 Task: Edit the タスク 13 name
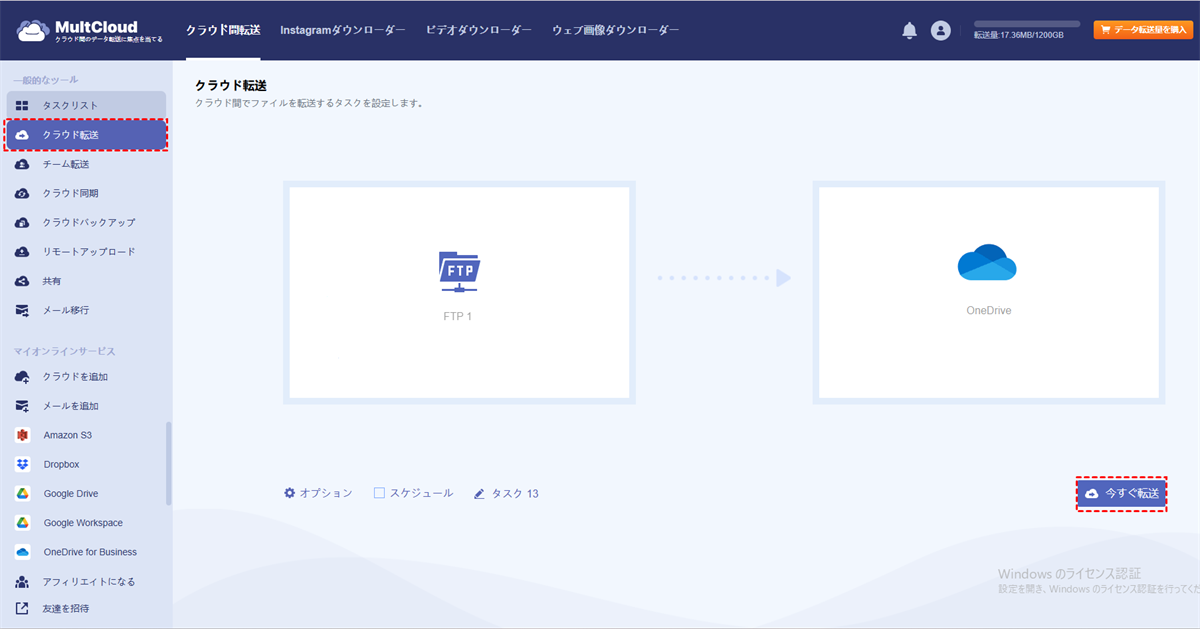[x=515, y=493]
